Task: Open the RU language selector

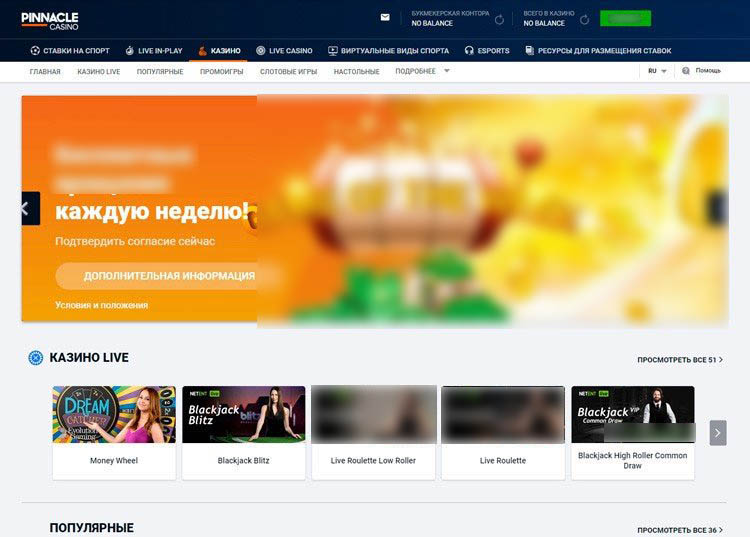Action: (x=657, y=71)
